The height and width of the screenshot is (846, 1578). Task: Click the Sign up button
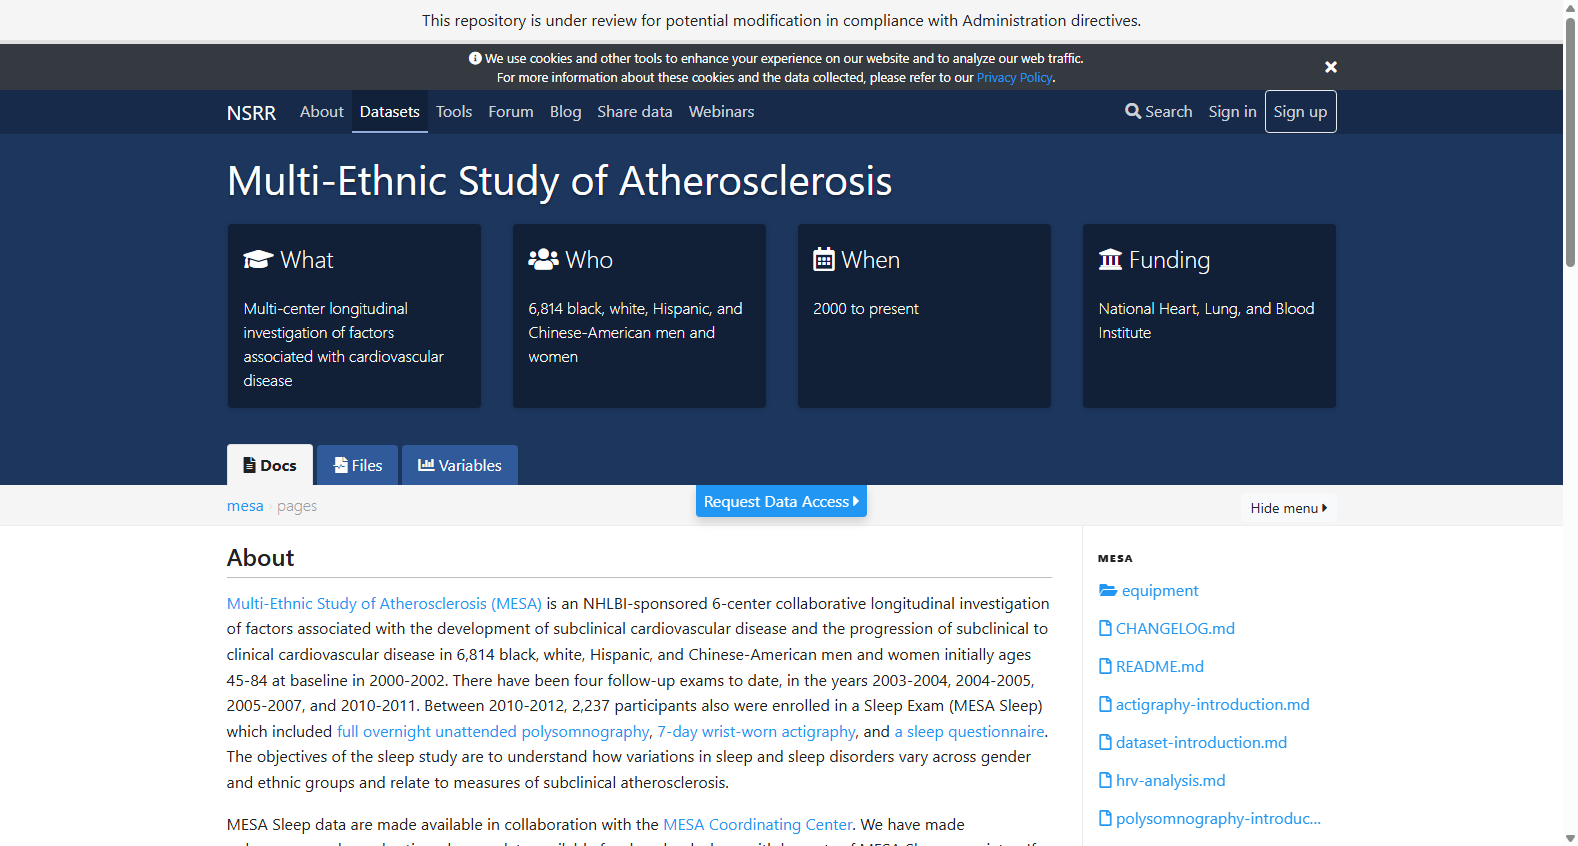pos(1300,112)
